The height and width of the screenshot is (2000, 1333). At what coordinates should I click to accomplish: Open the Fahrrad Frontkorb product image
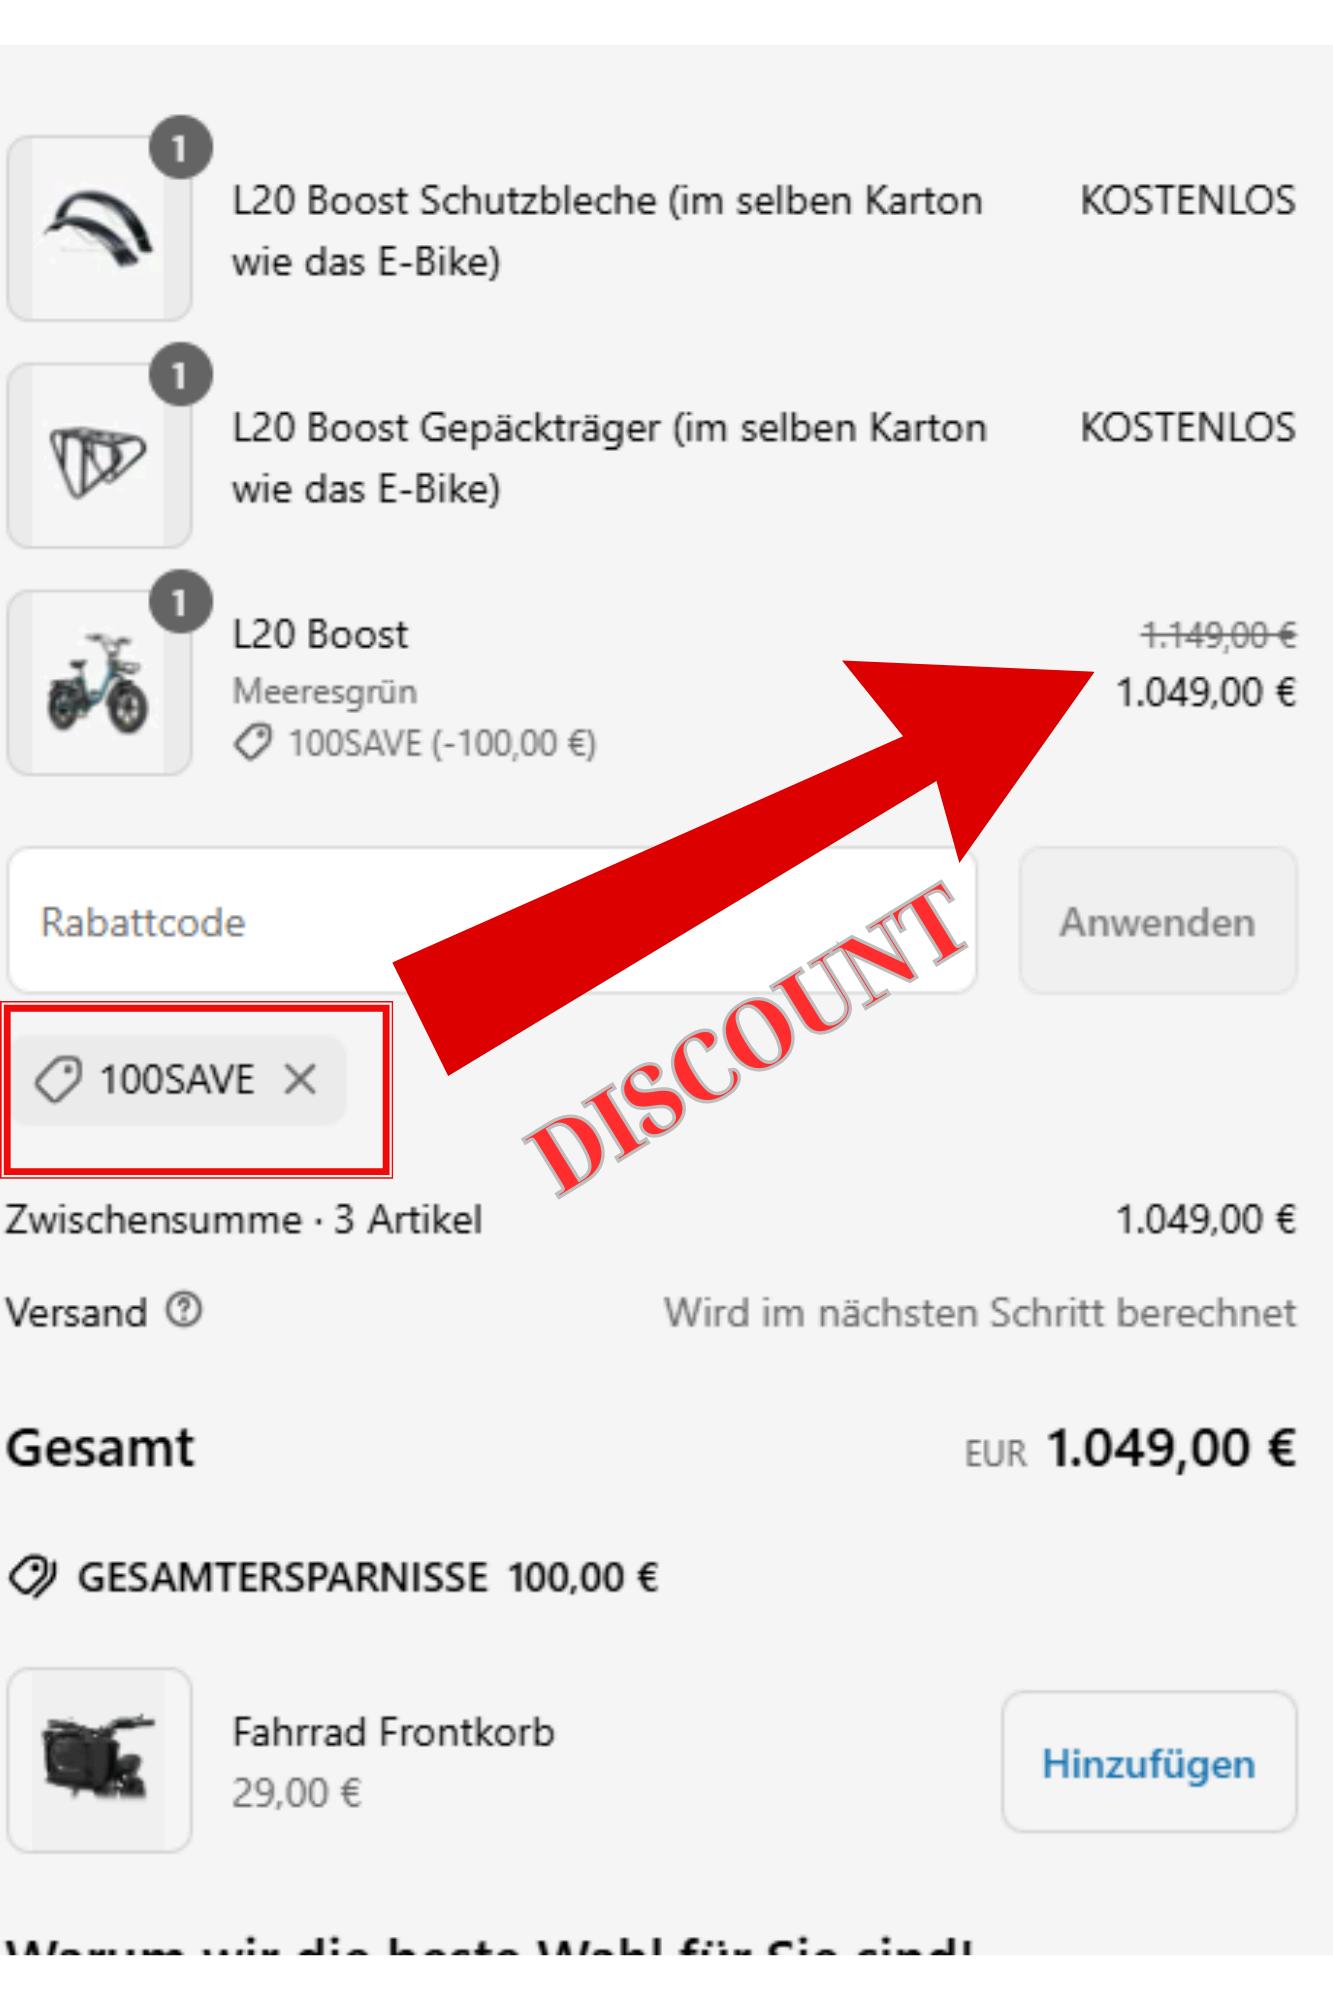click(99, 1760)
